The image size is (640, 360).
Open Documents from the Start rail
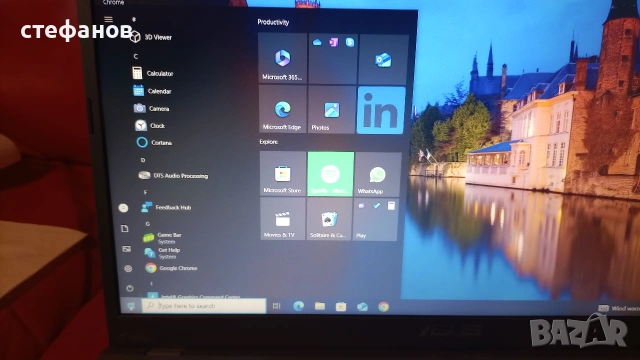click(125, 228)
